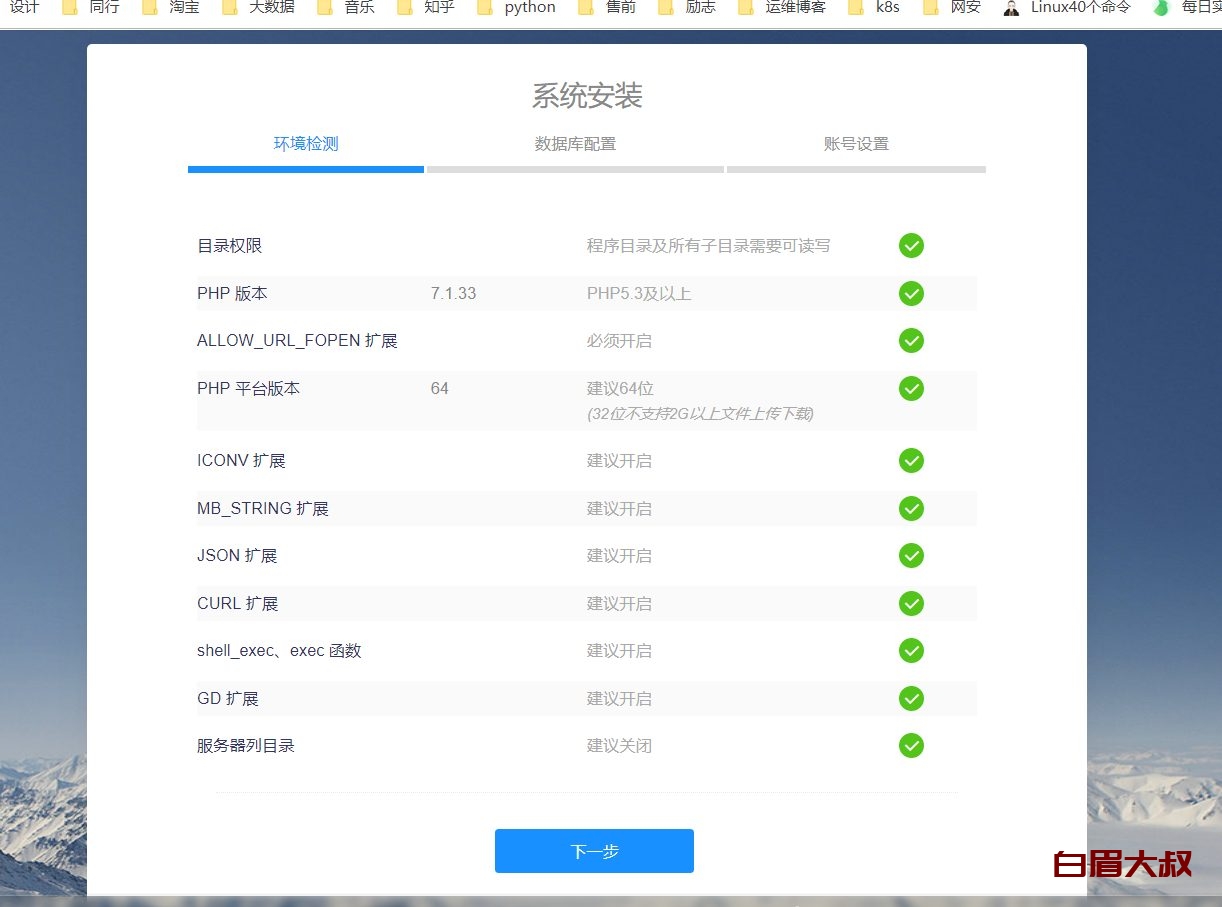This screenshot has width=1222, height=907.
Task: Click the 系统安装 heading
Action: 587,96
